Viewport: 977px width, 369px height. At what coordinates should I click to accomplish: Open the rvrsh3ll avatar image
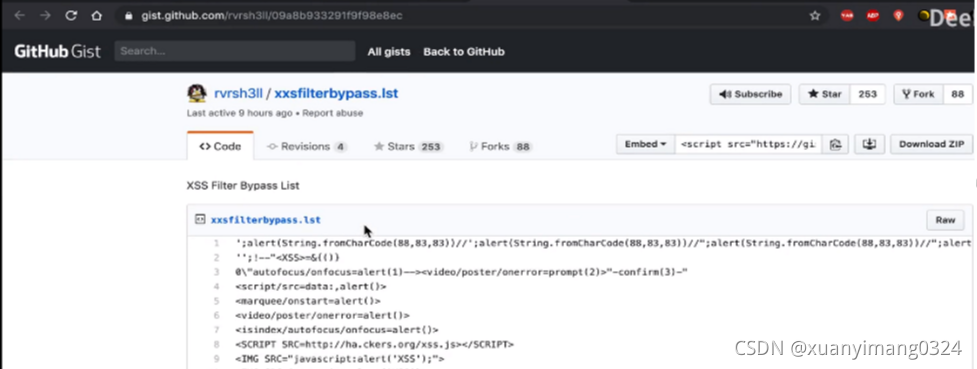(197, 93)
